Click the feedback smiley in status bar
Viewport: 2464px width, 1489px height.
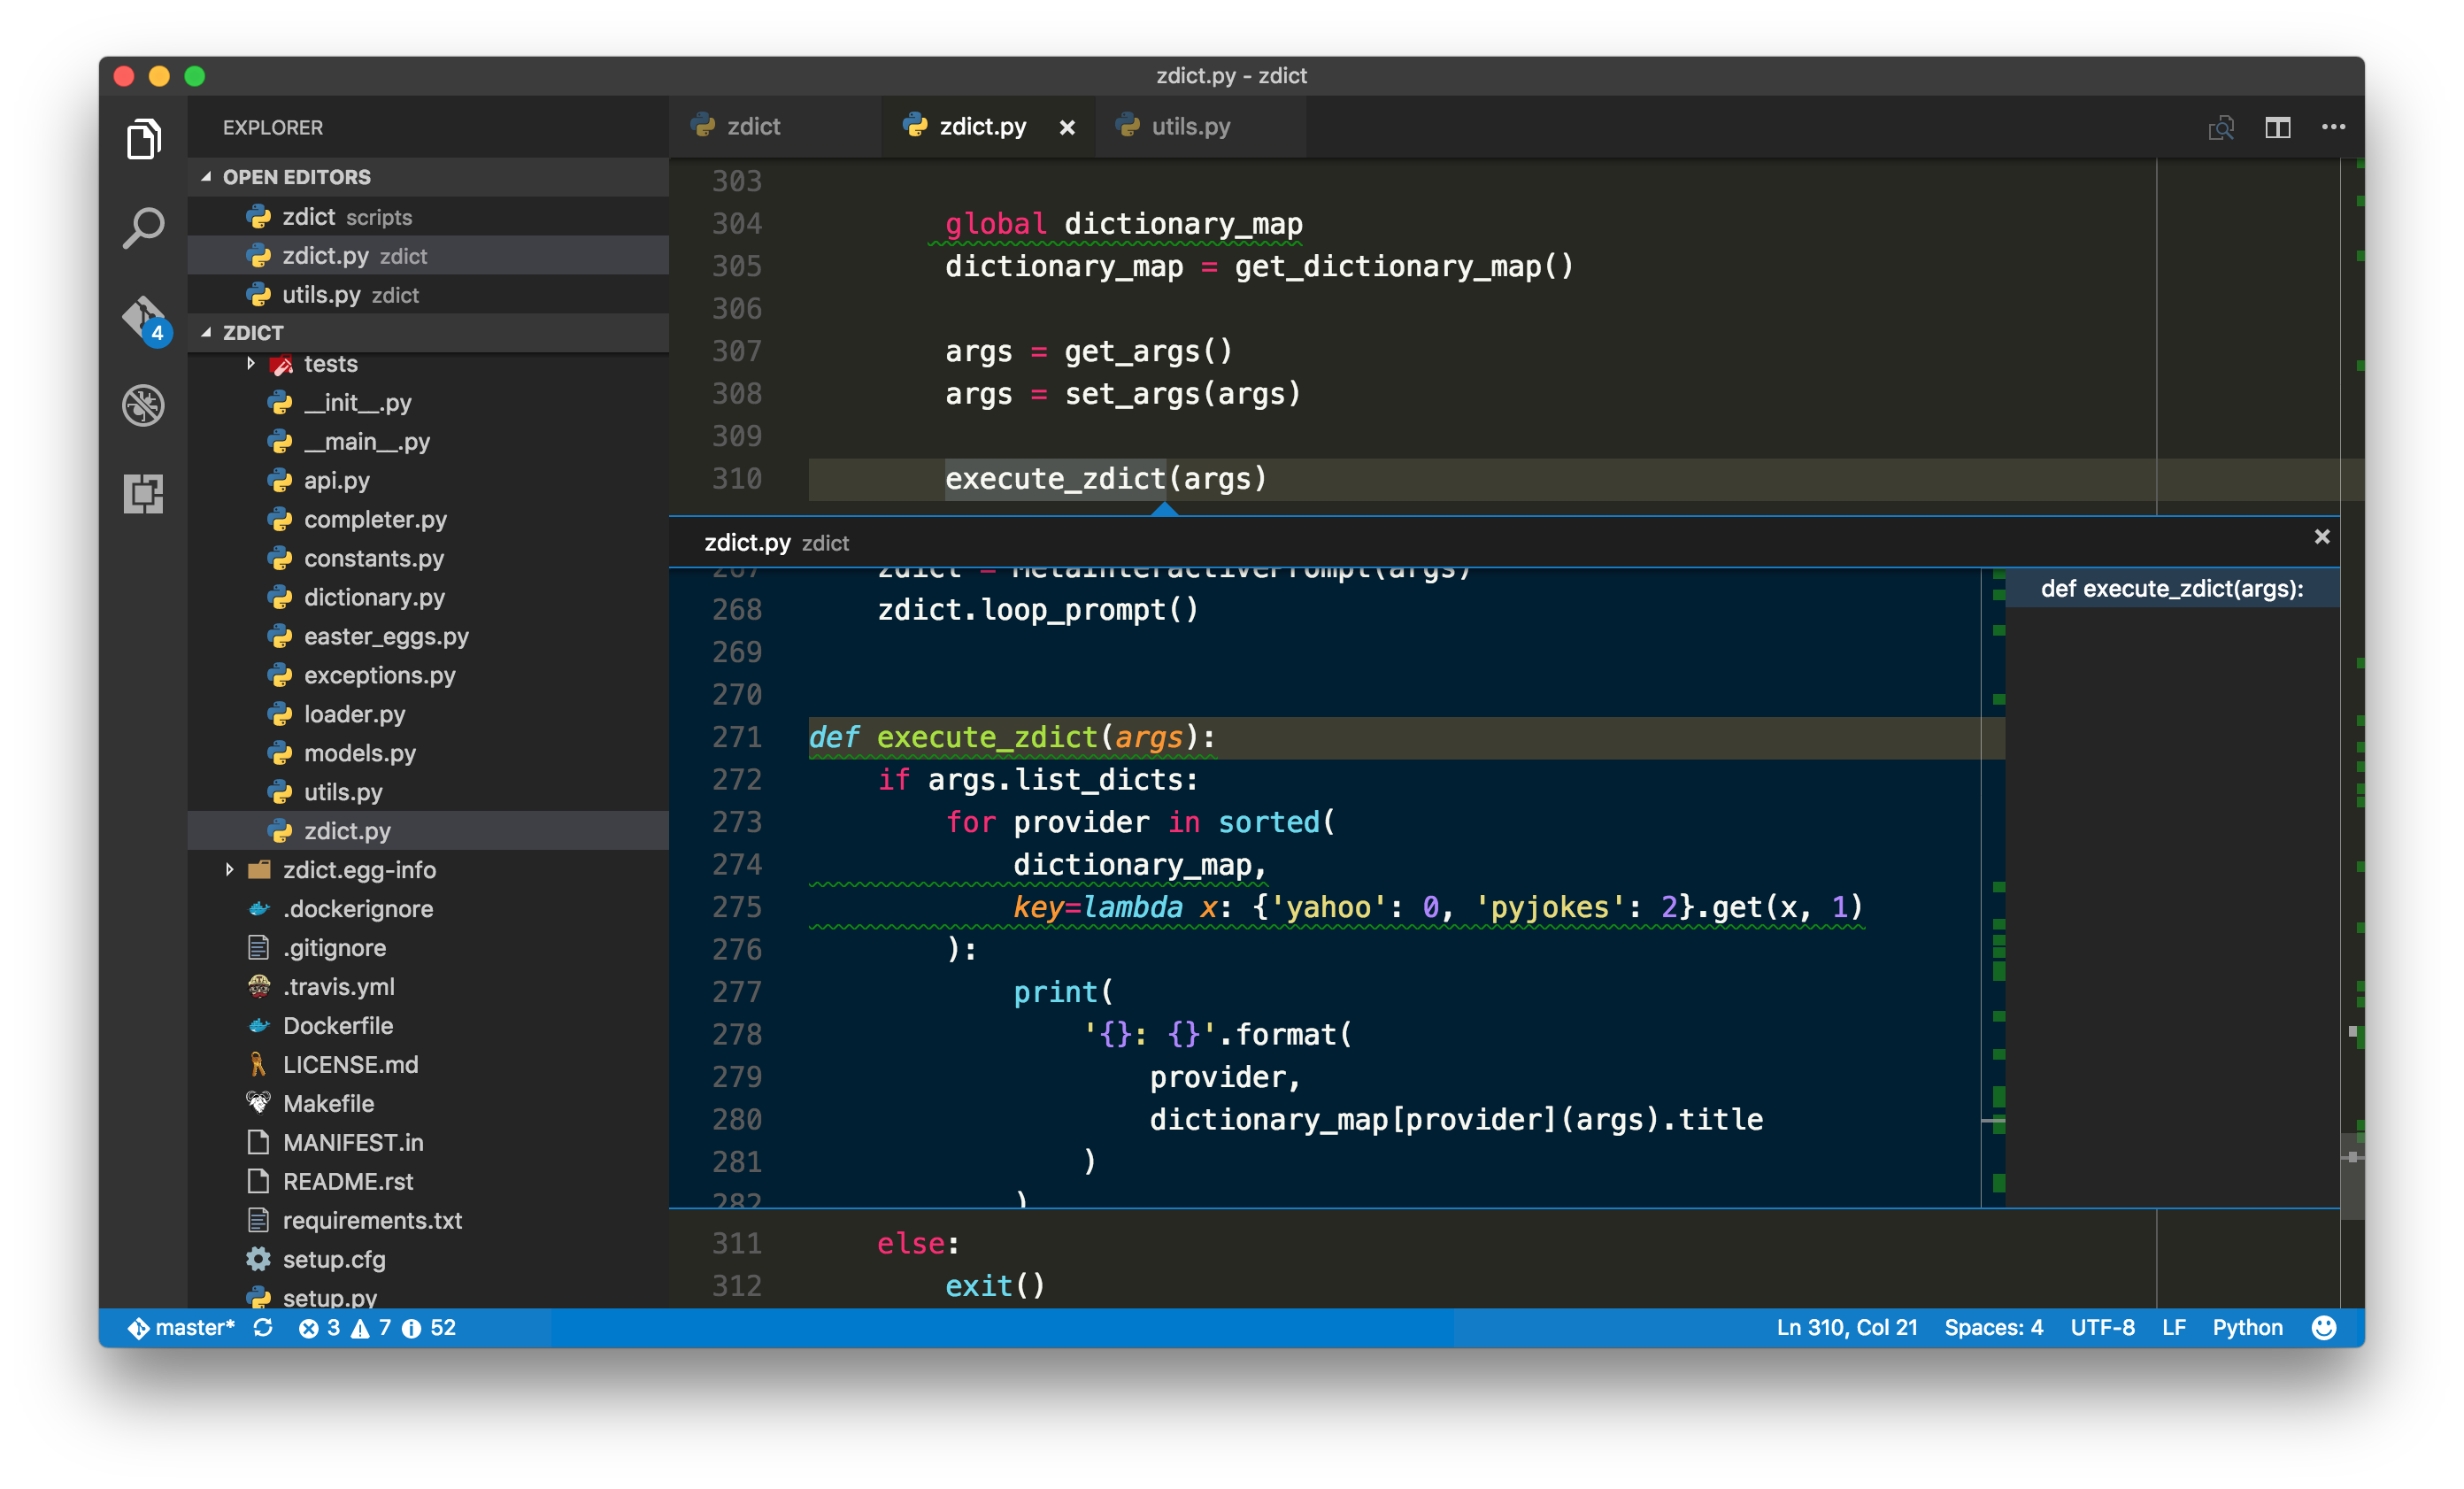tap(2324, 1327)
